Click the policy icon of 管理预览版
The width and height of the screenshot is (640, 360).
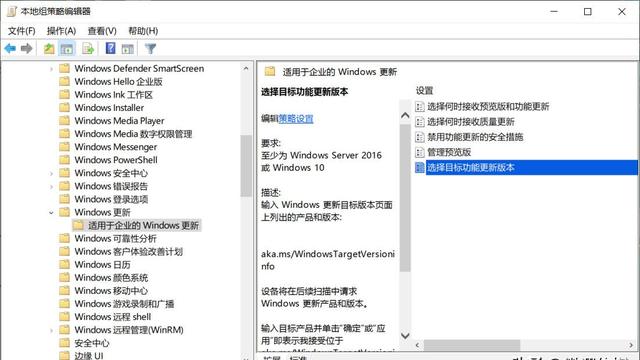[x=420, y=152]
